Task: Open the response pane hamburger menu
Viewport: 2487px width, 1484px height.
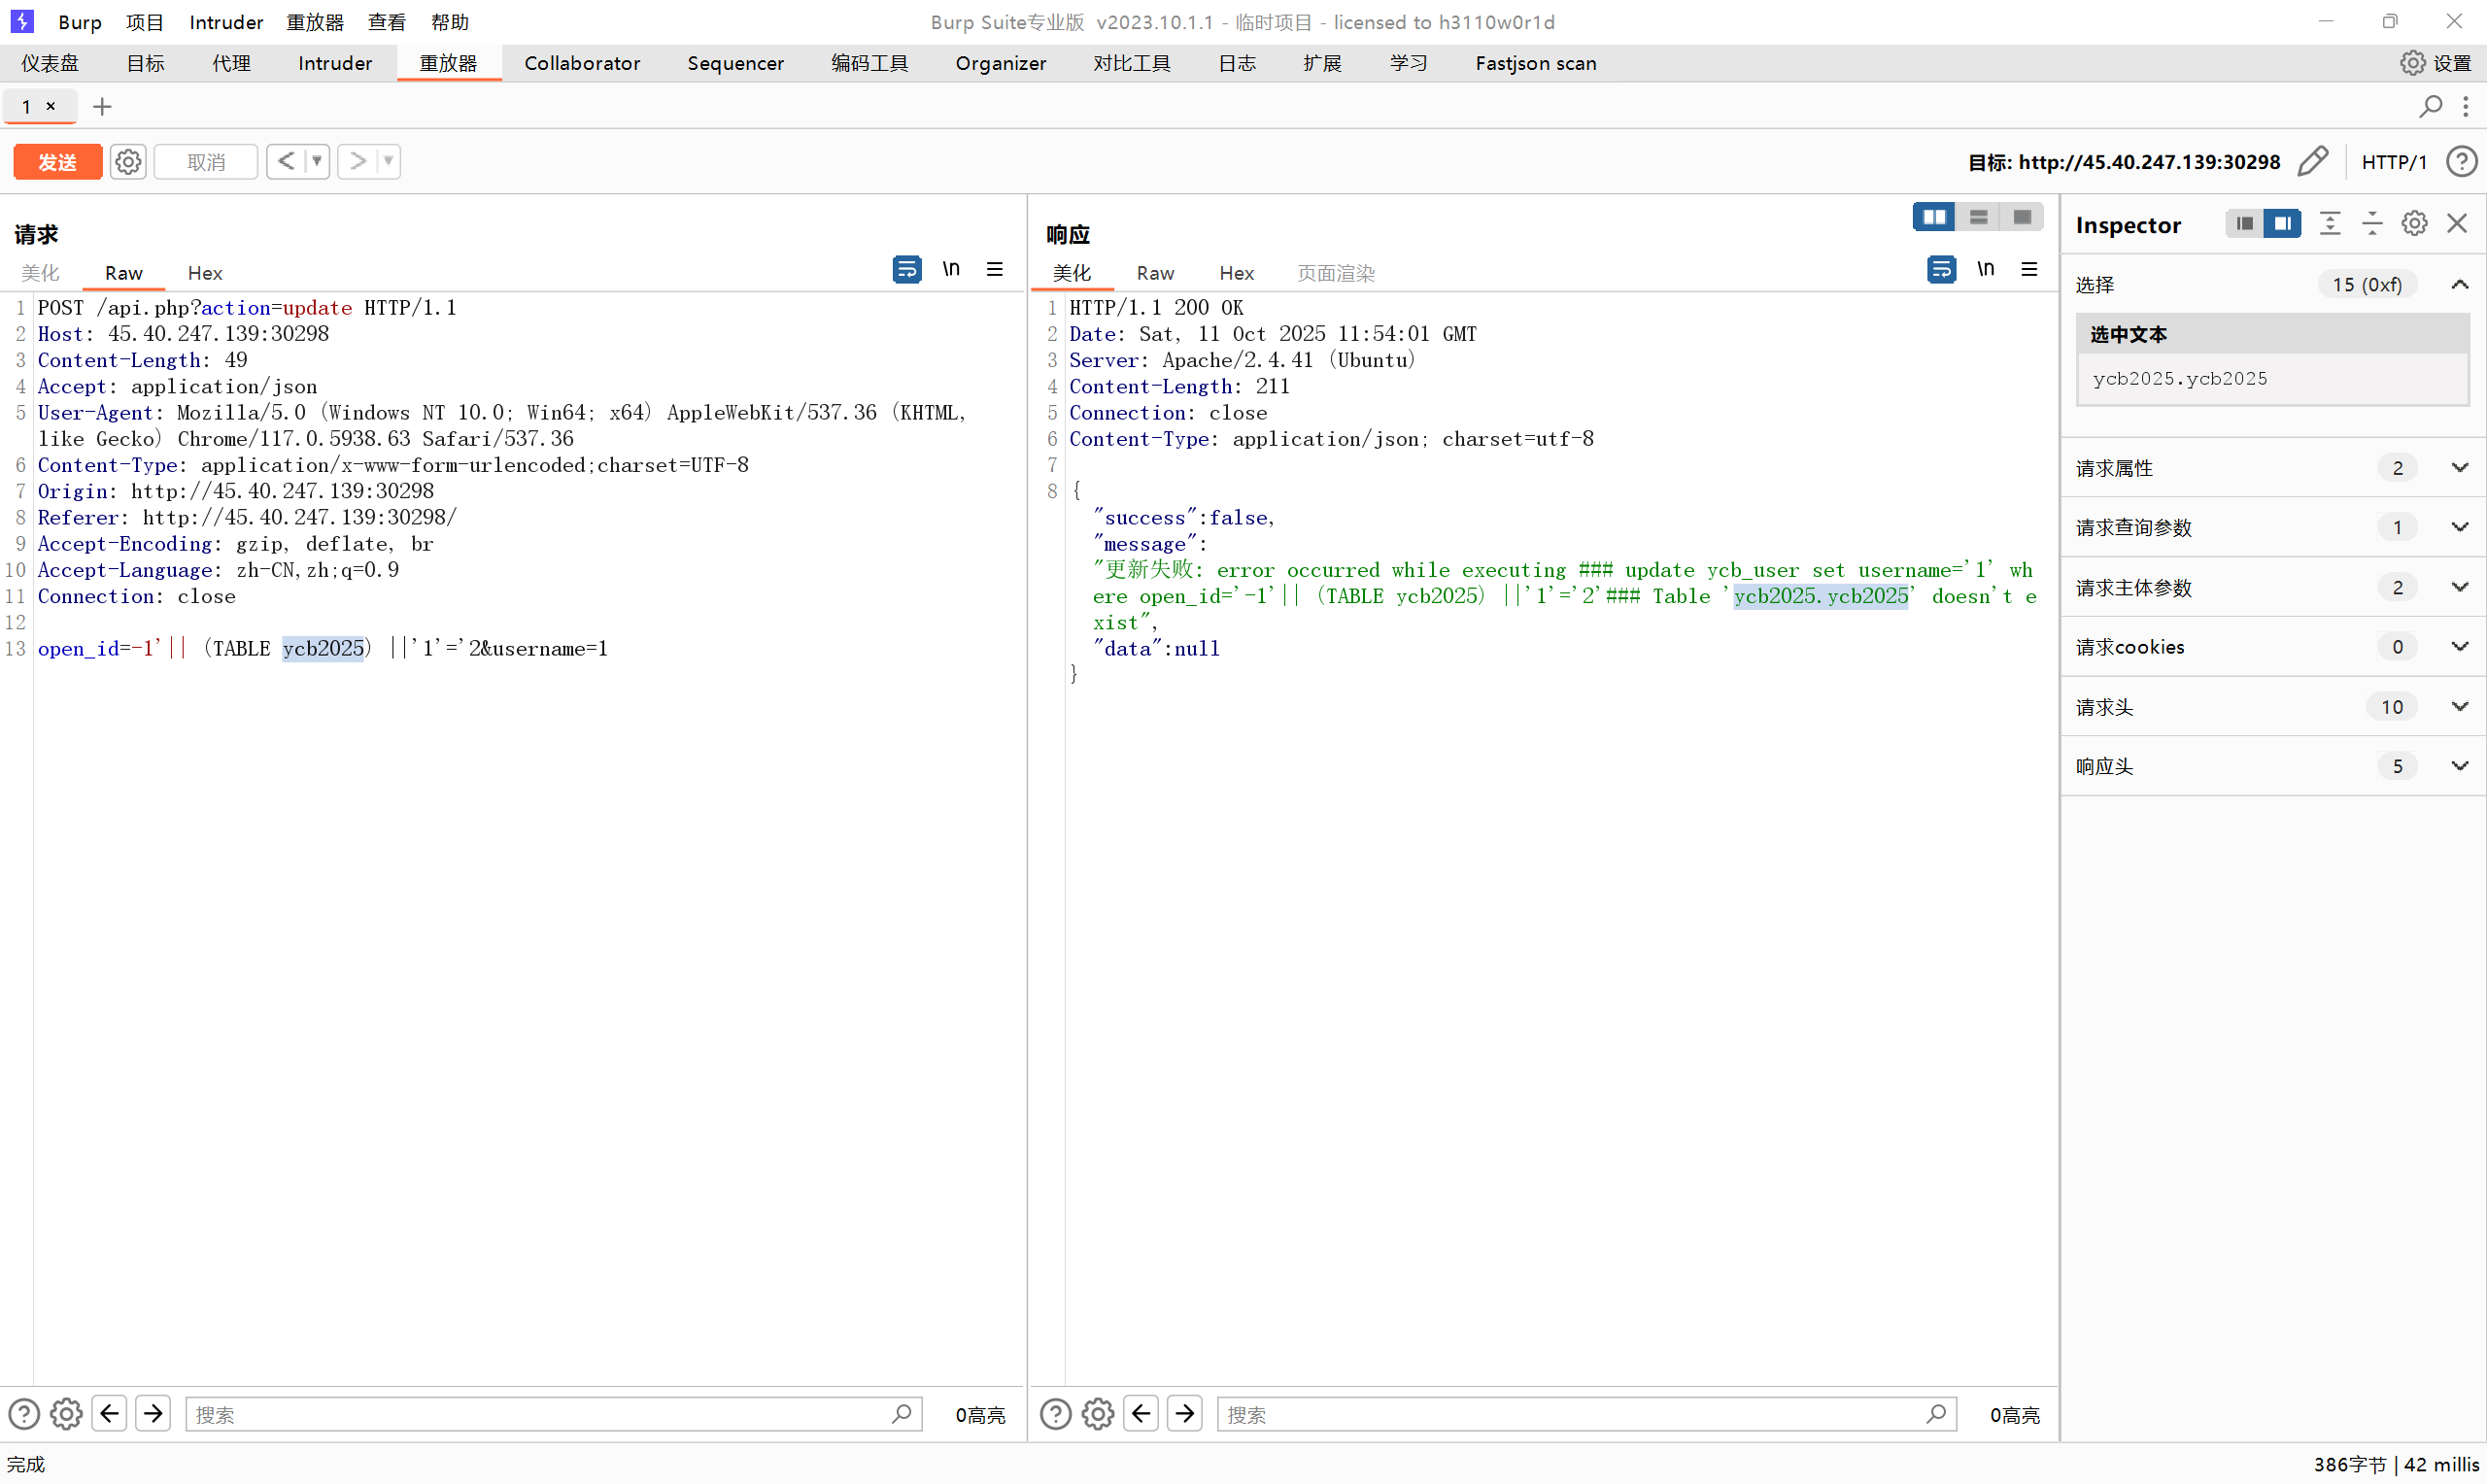Action: tap(2029, 269)
